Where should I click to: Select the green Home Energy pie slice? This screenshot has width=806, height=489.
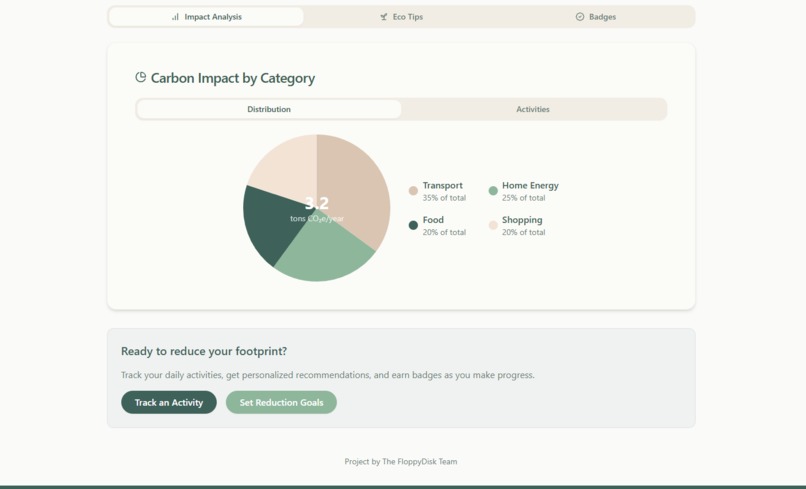click(x=324, y=252)
